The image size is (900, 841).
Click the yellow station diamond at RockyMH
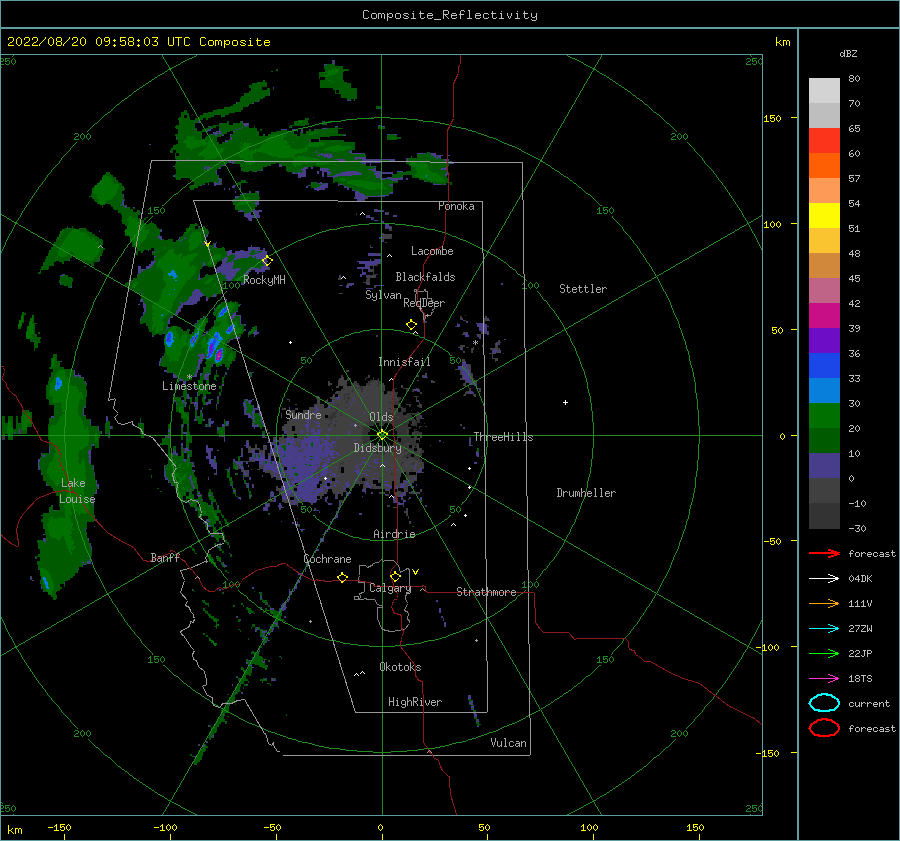267,261
